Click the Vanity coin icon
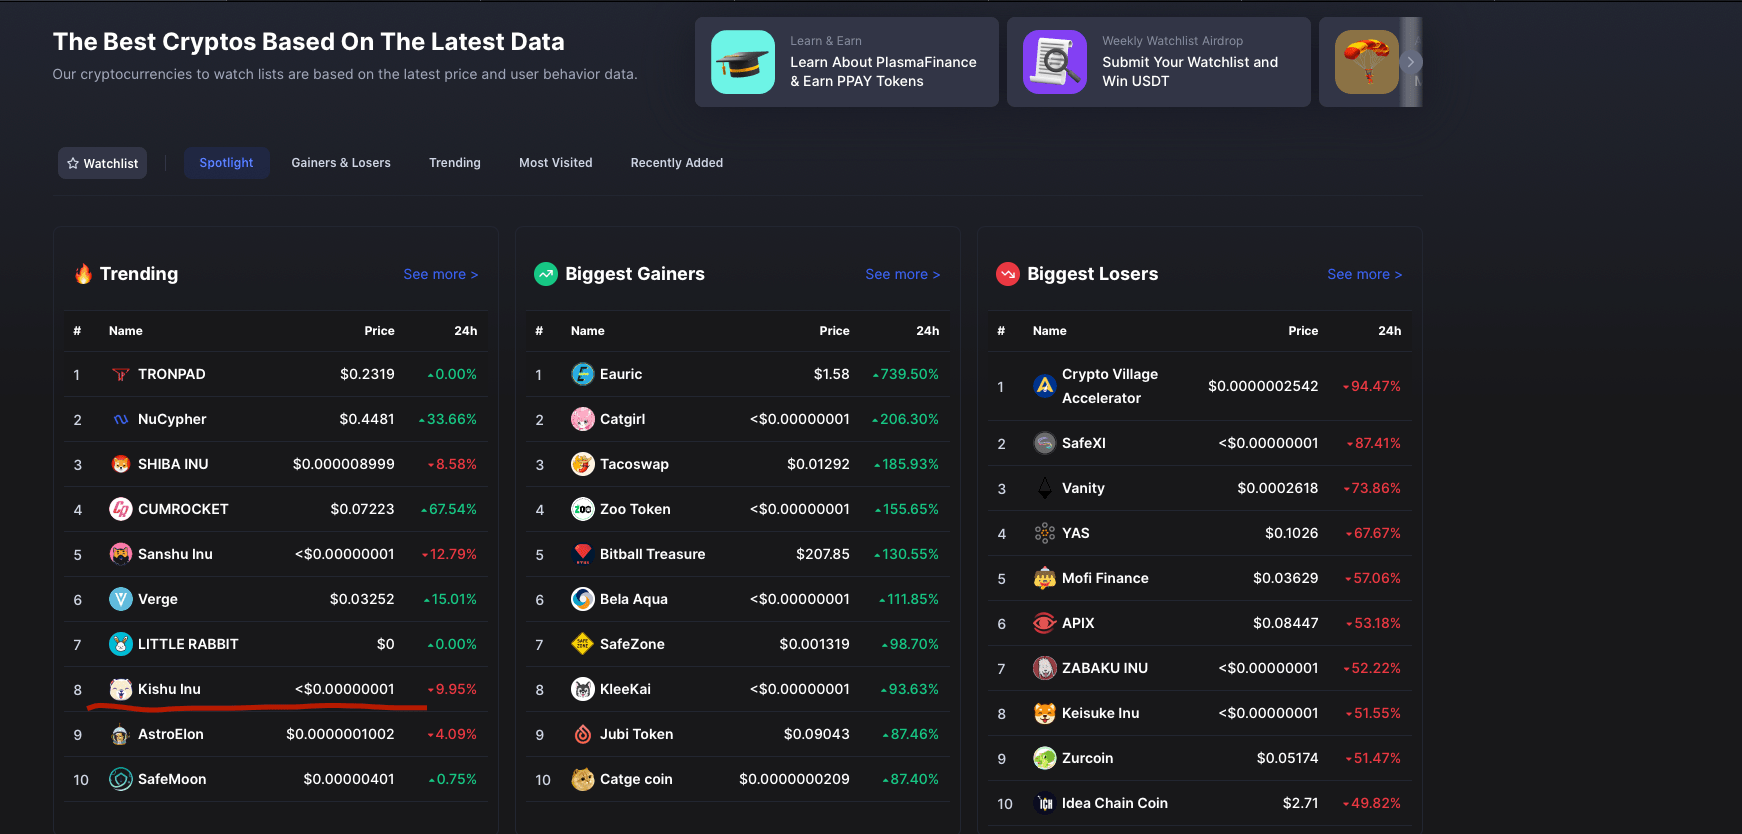This screenshot has width=1742, height=834. [1045, 488]
